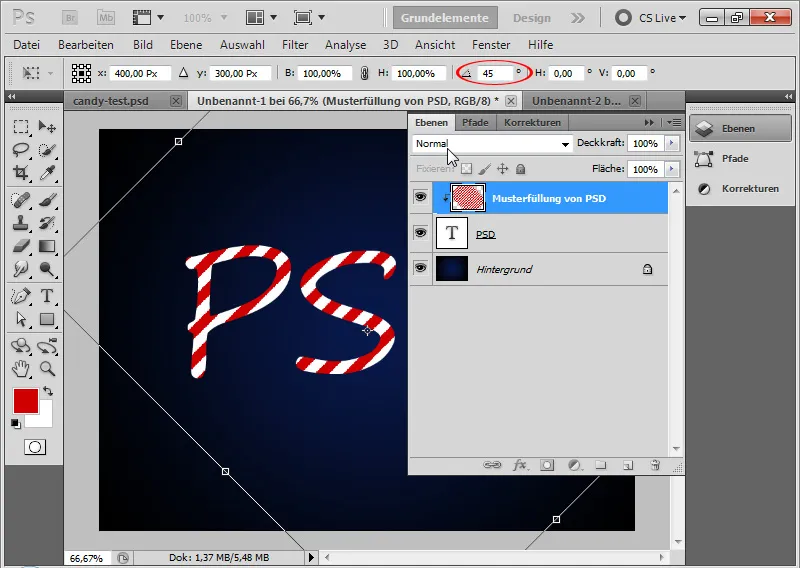Hide the Hintergrund layer
The height and width of the screenshot is (568, 800).
pyautogui.click(x=420, y=268)
